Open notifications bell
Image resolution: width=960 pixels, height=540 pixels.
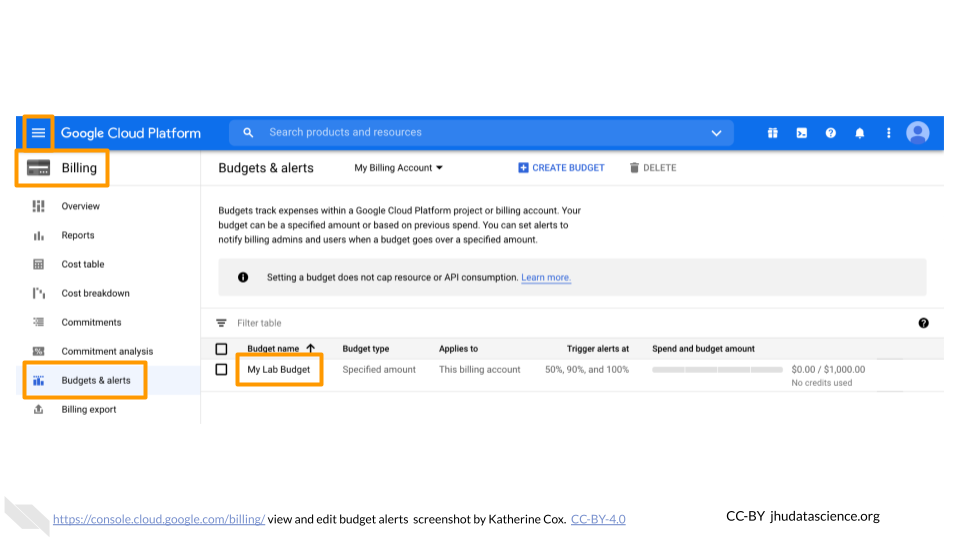point(860,133)
